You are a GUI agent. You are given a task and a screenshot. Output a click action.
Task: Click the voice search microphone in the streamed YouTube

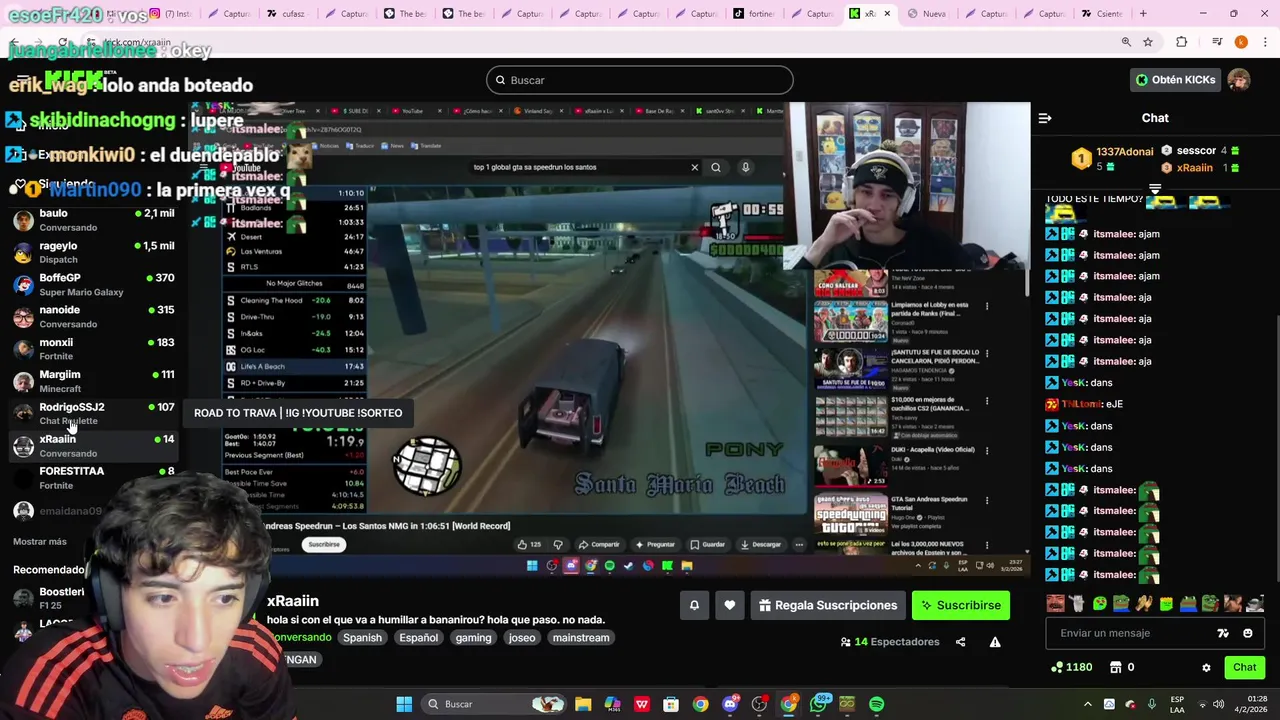tap(745, 167)
